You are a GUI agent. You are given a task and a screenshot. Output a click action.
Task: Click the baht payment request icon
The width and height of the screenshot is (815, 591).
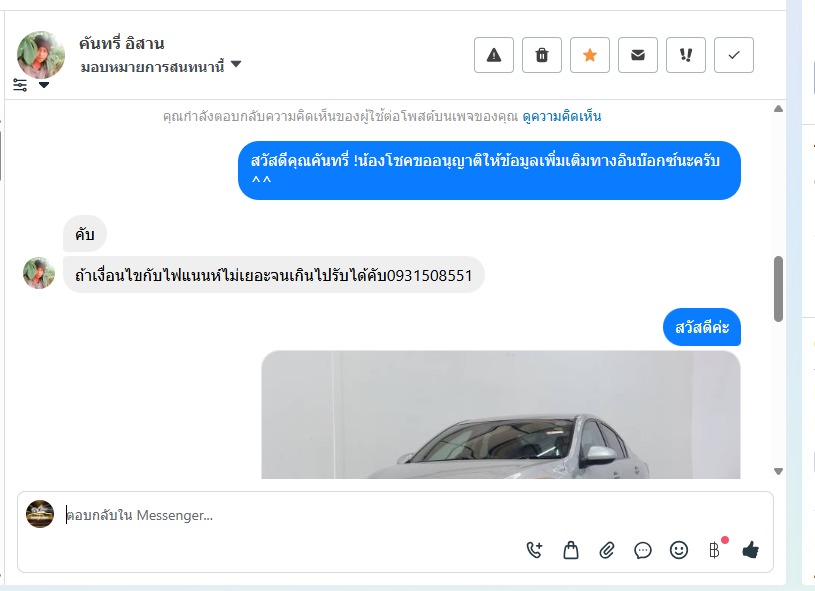[x=715, y=550]
